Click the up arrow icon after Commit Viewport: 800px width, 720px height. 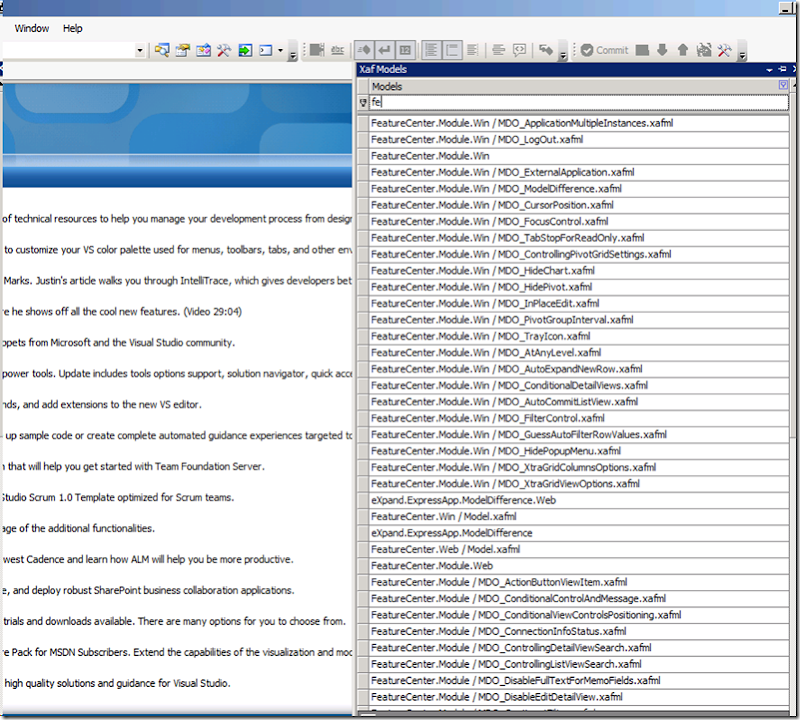click(683, 50)
